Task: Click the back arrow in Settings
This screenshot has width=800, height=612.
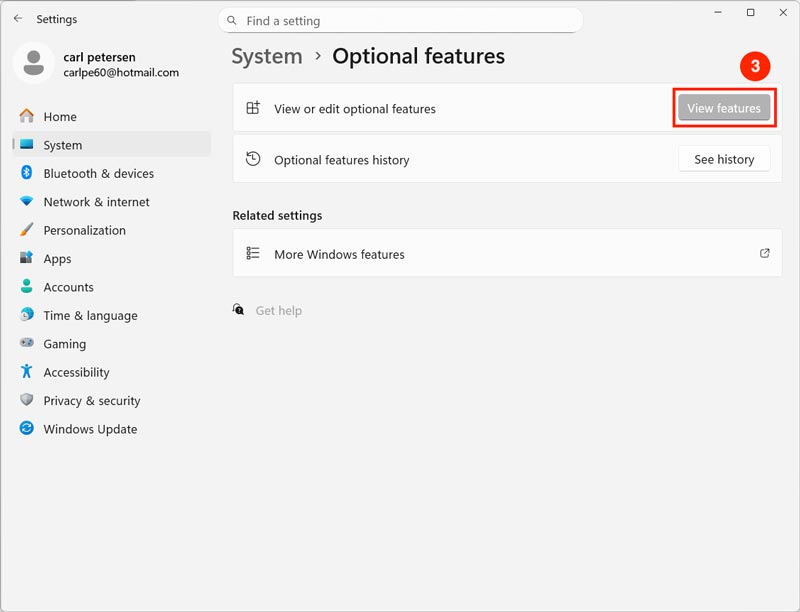Action: [x=18, y=19]
